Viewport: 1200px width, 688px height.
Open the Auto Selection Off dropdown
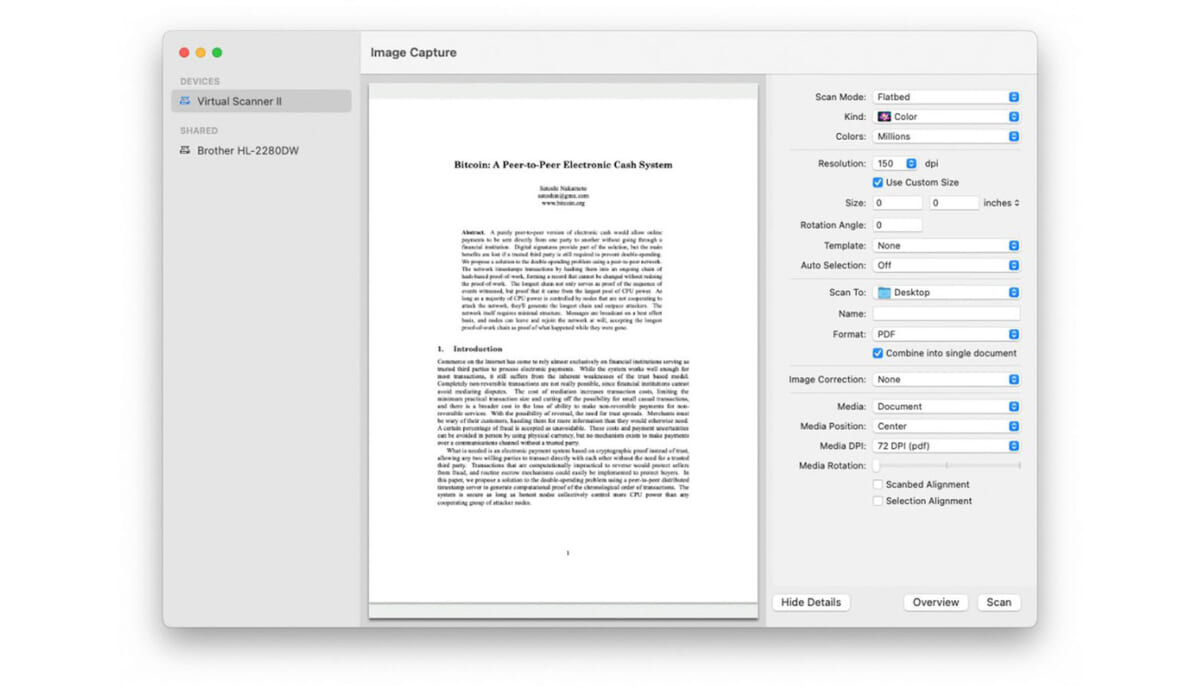(946, 265)
